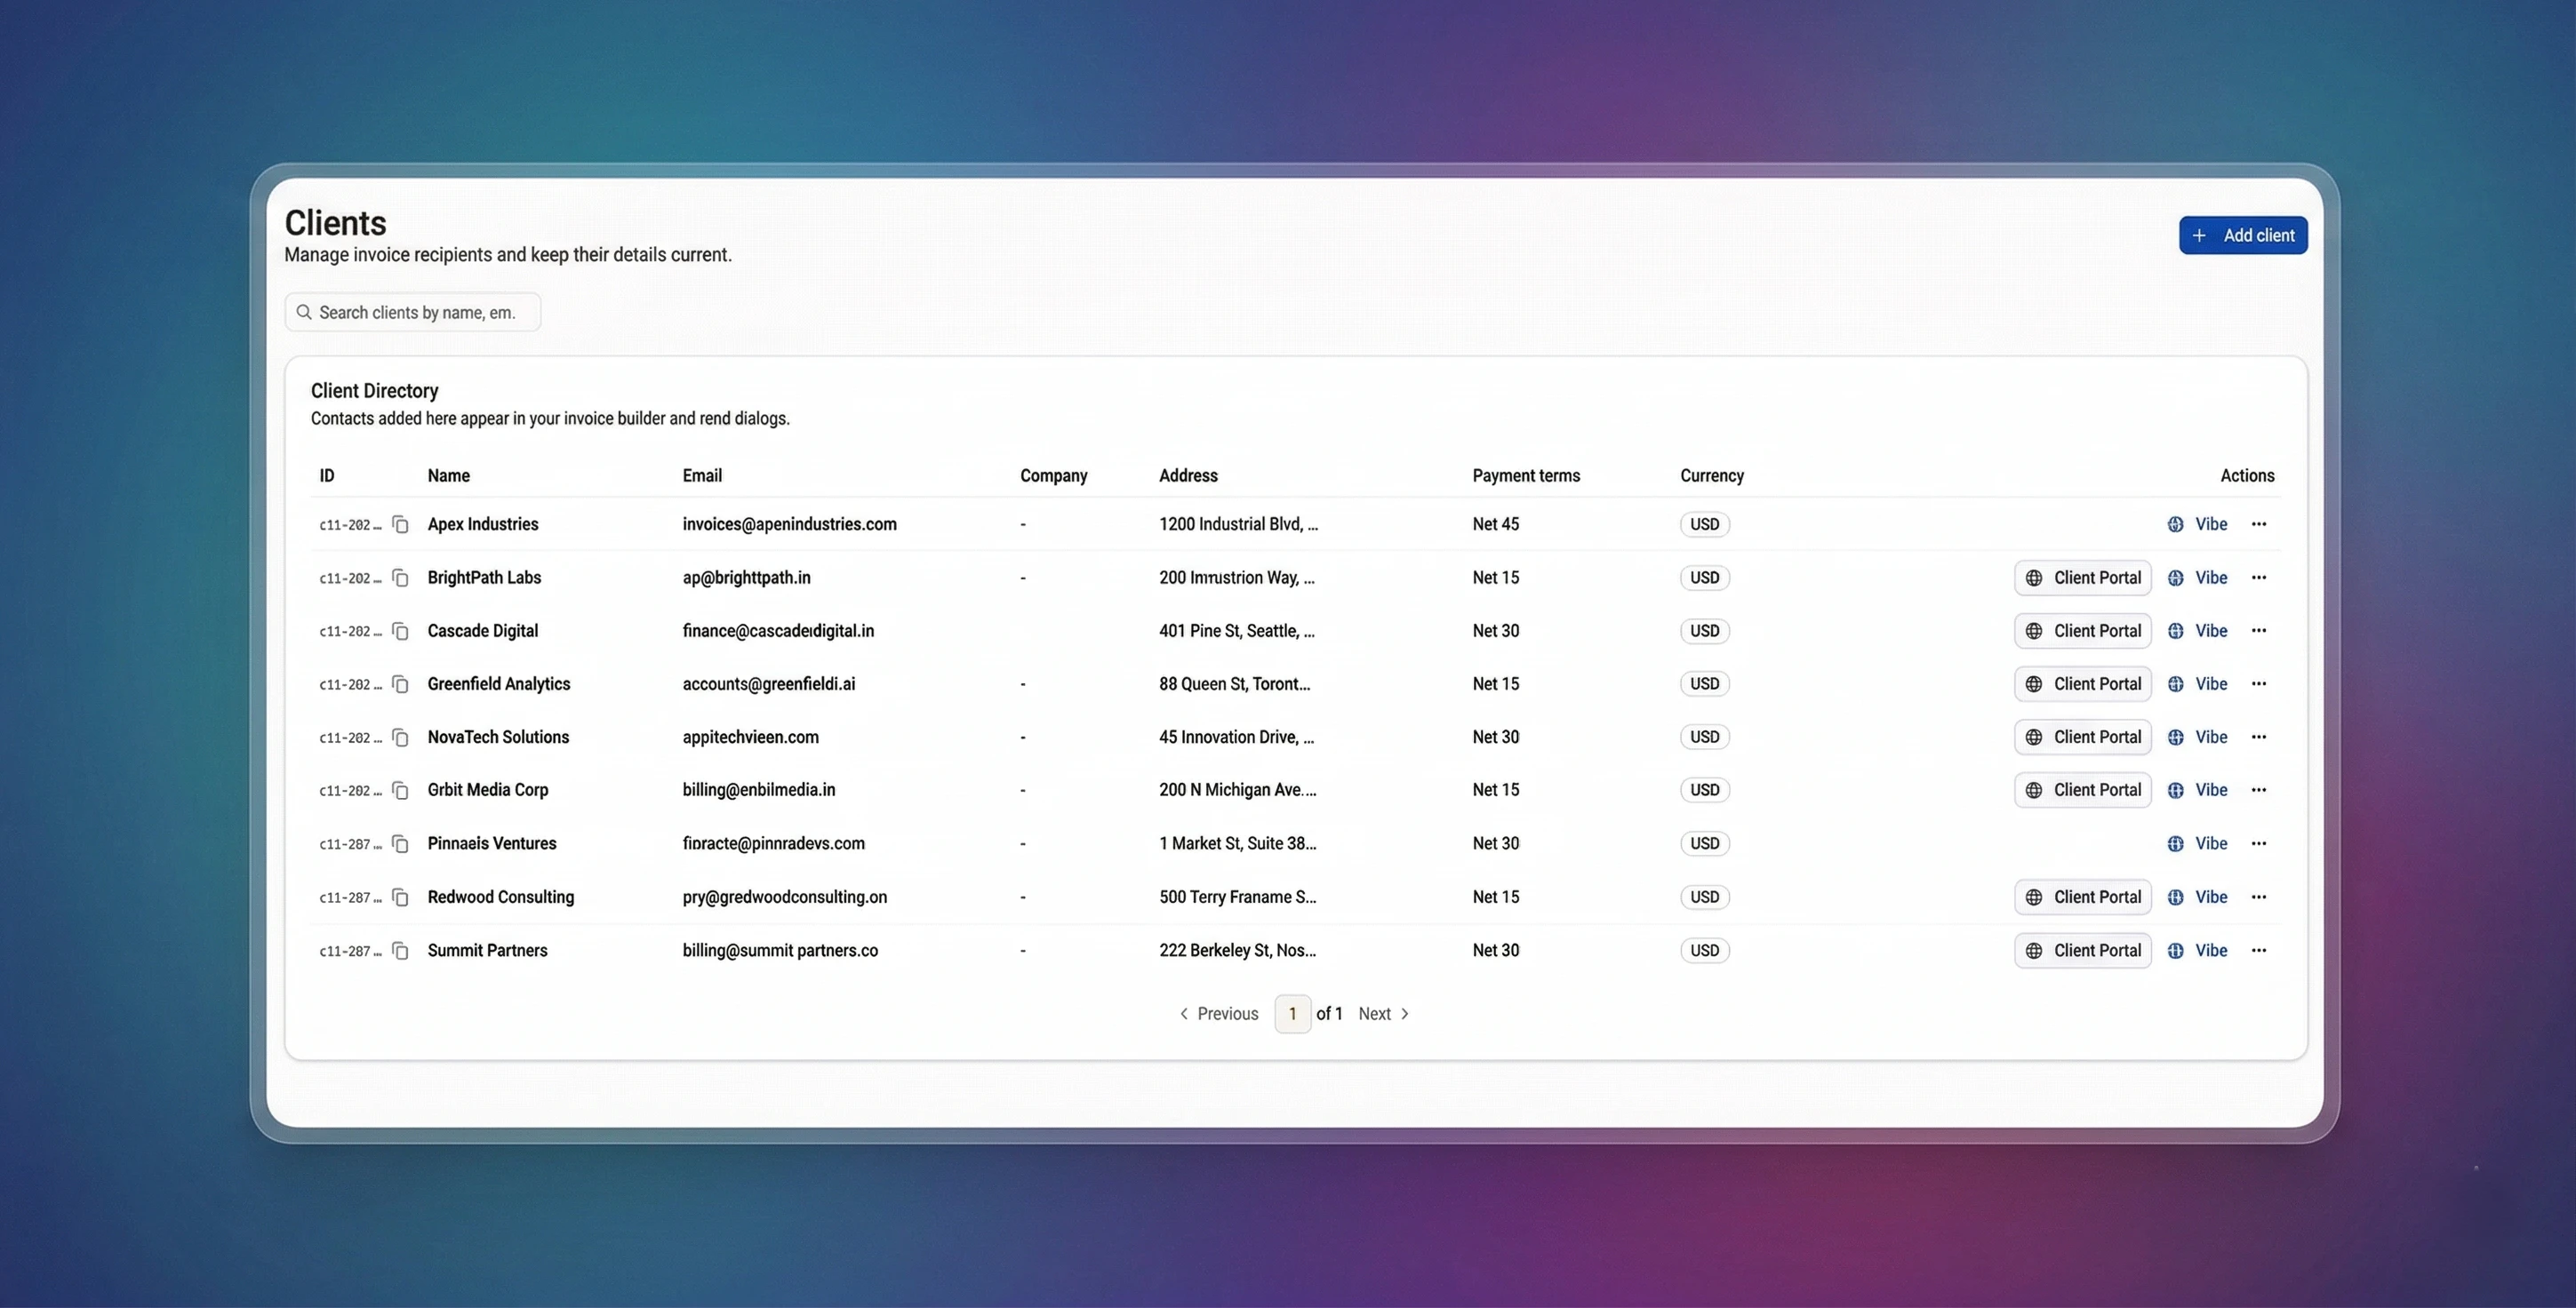
Task: Go to the Previous page
Action: coord(1218,1014)
